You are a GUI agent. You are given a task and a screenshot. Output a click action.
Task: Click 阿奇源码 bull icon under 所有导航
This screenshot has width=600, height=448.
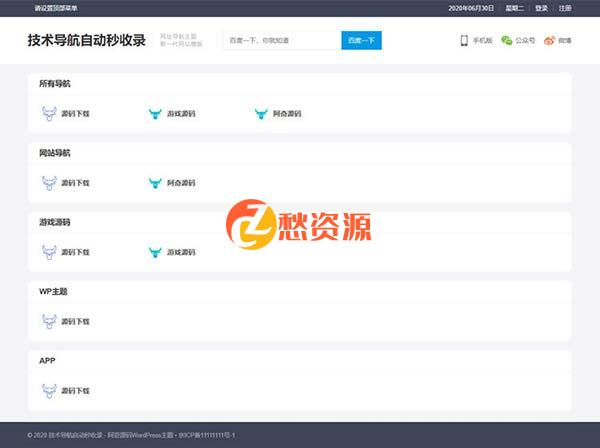[261, 114]
